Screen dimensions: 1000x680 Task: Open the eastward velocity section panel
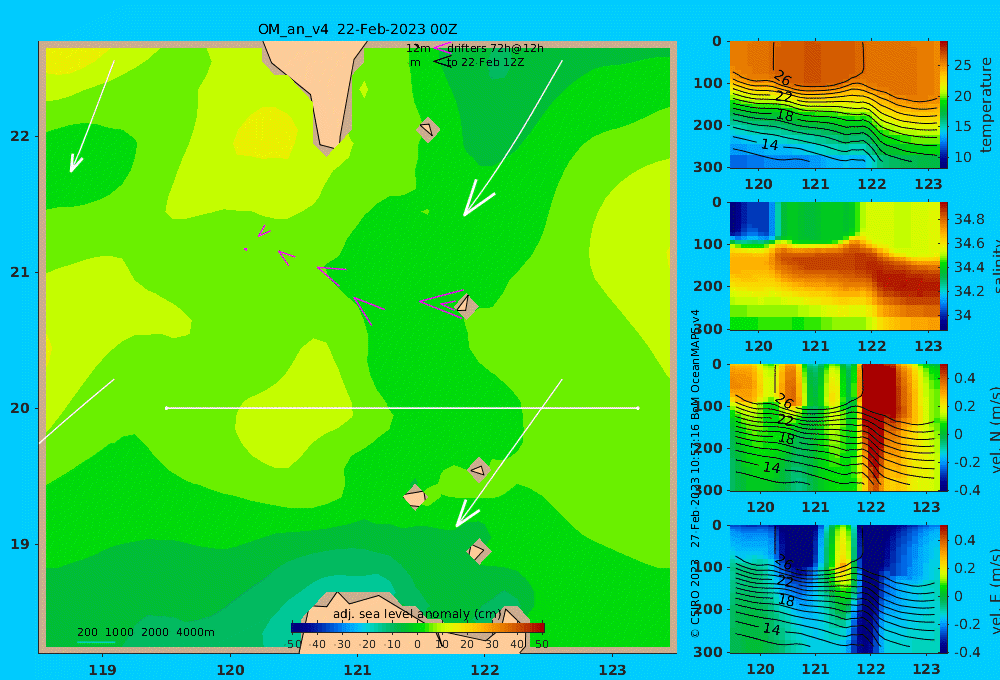[834, 589]
